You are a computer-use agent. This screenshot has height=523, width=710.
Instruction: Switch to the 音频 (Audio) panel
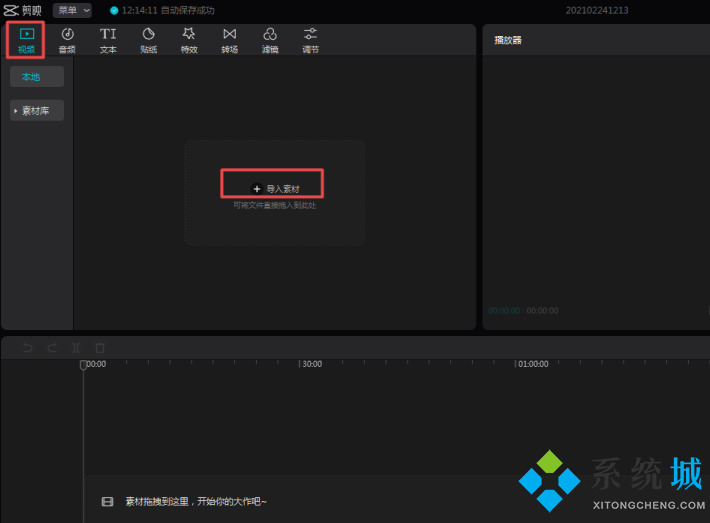[x=67, y=39]
